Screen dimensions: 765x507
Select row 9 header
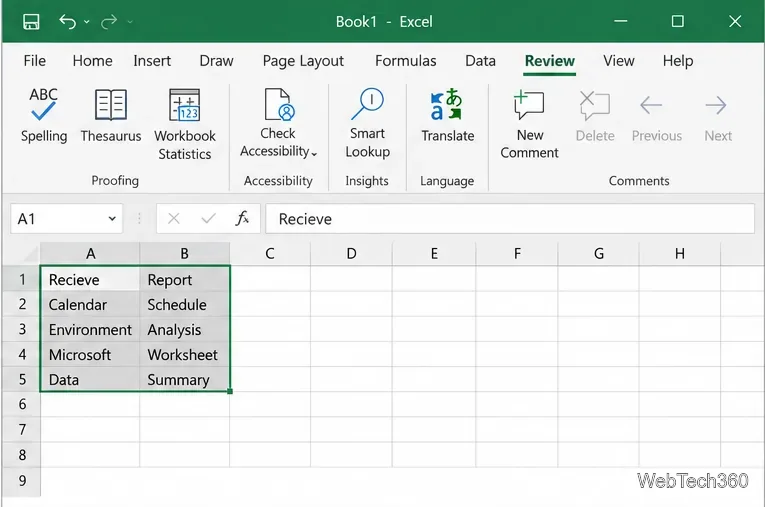21,481
